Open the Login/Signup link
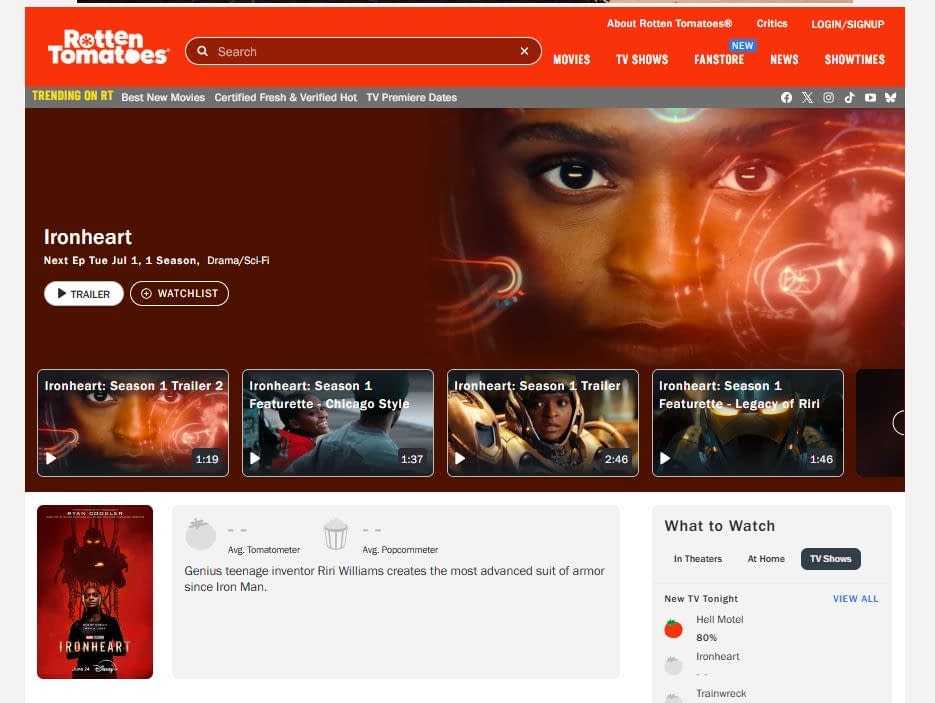 847,24
